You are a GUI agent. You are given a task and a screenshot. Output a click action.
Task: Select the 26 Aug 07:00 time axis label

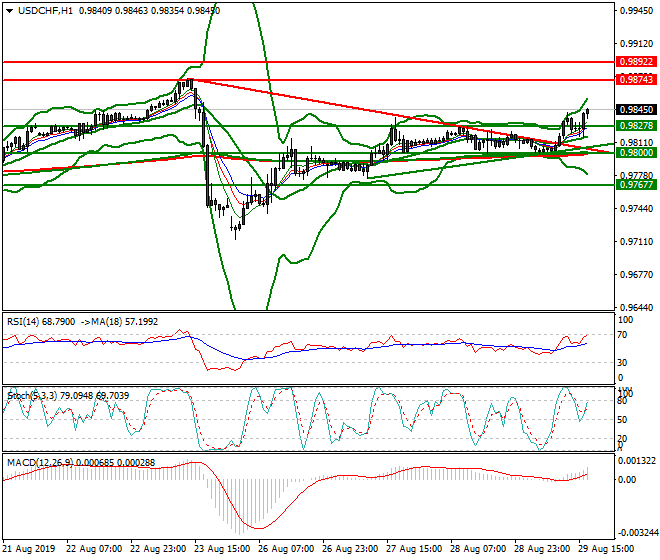click(x=286, y=549)
